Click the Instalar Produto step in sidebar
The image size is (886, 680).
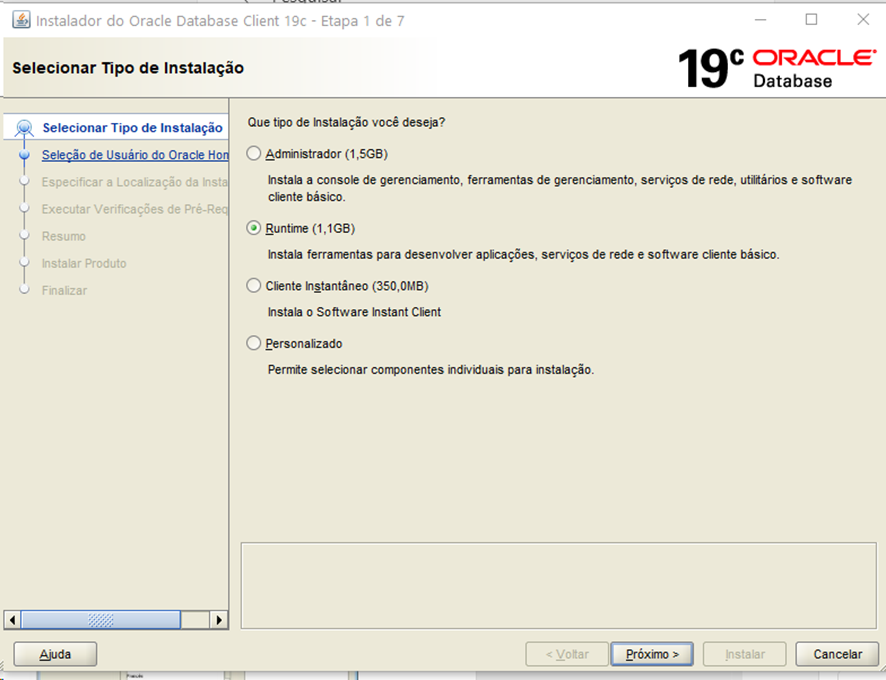(84, 263)
